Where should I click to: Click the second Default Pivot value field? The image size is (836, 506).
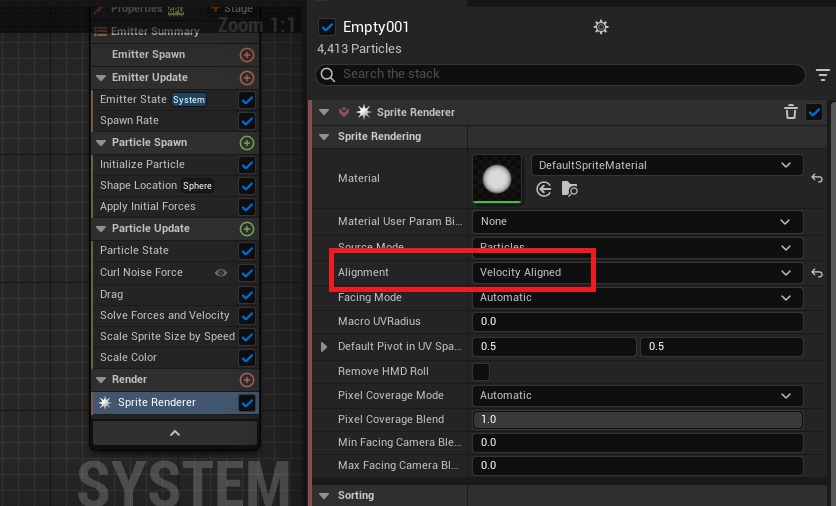tap(722, 347)
